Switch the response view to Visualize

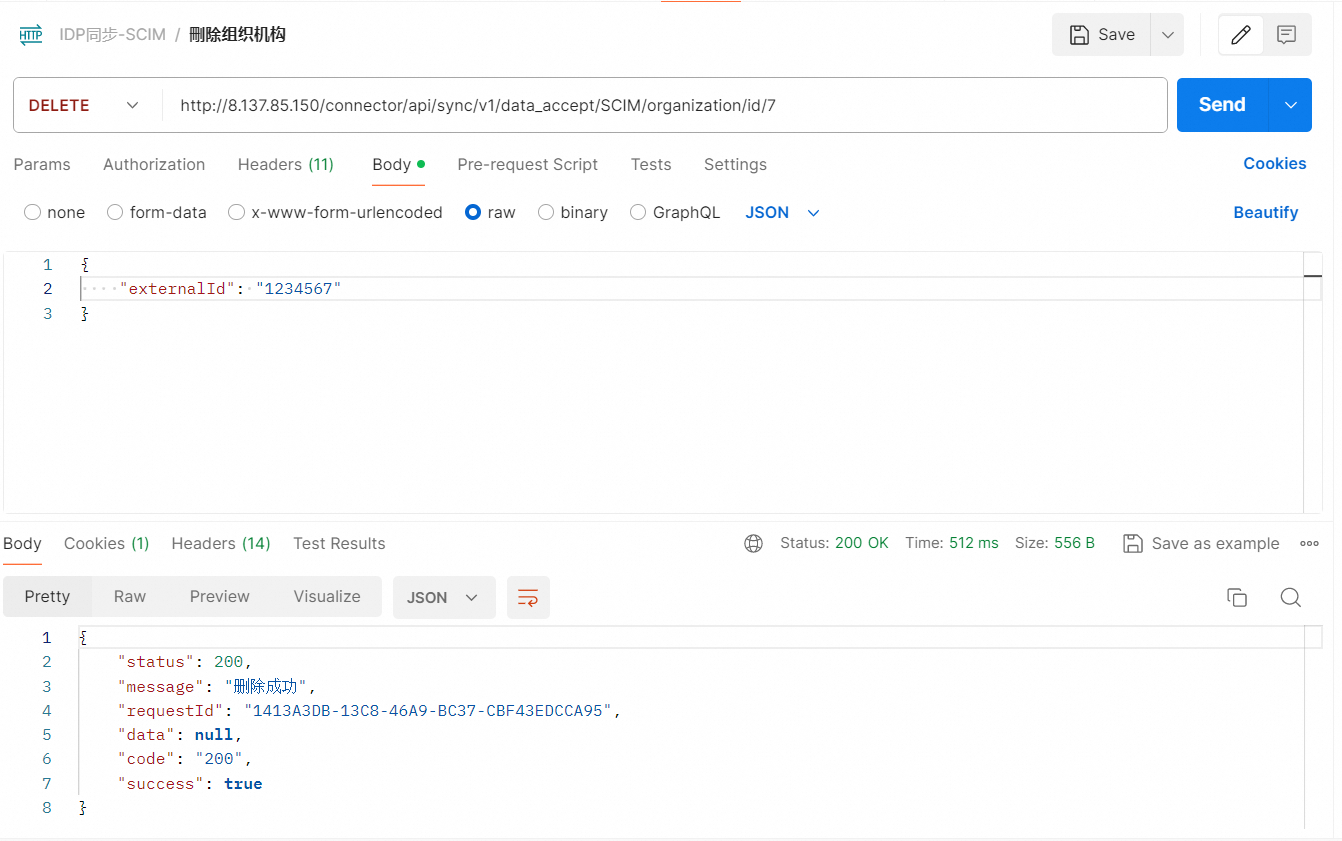(x=327, y=596)
